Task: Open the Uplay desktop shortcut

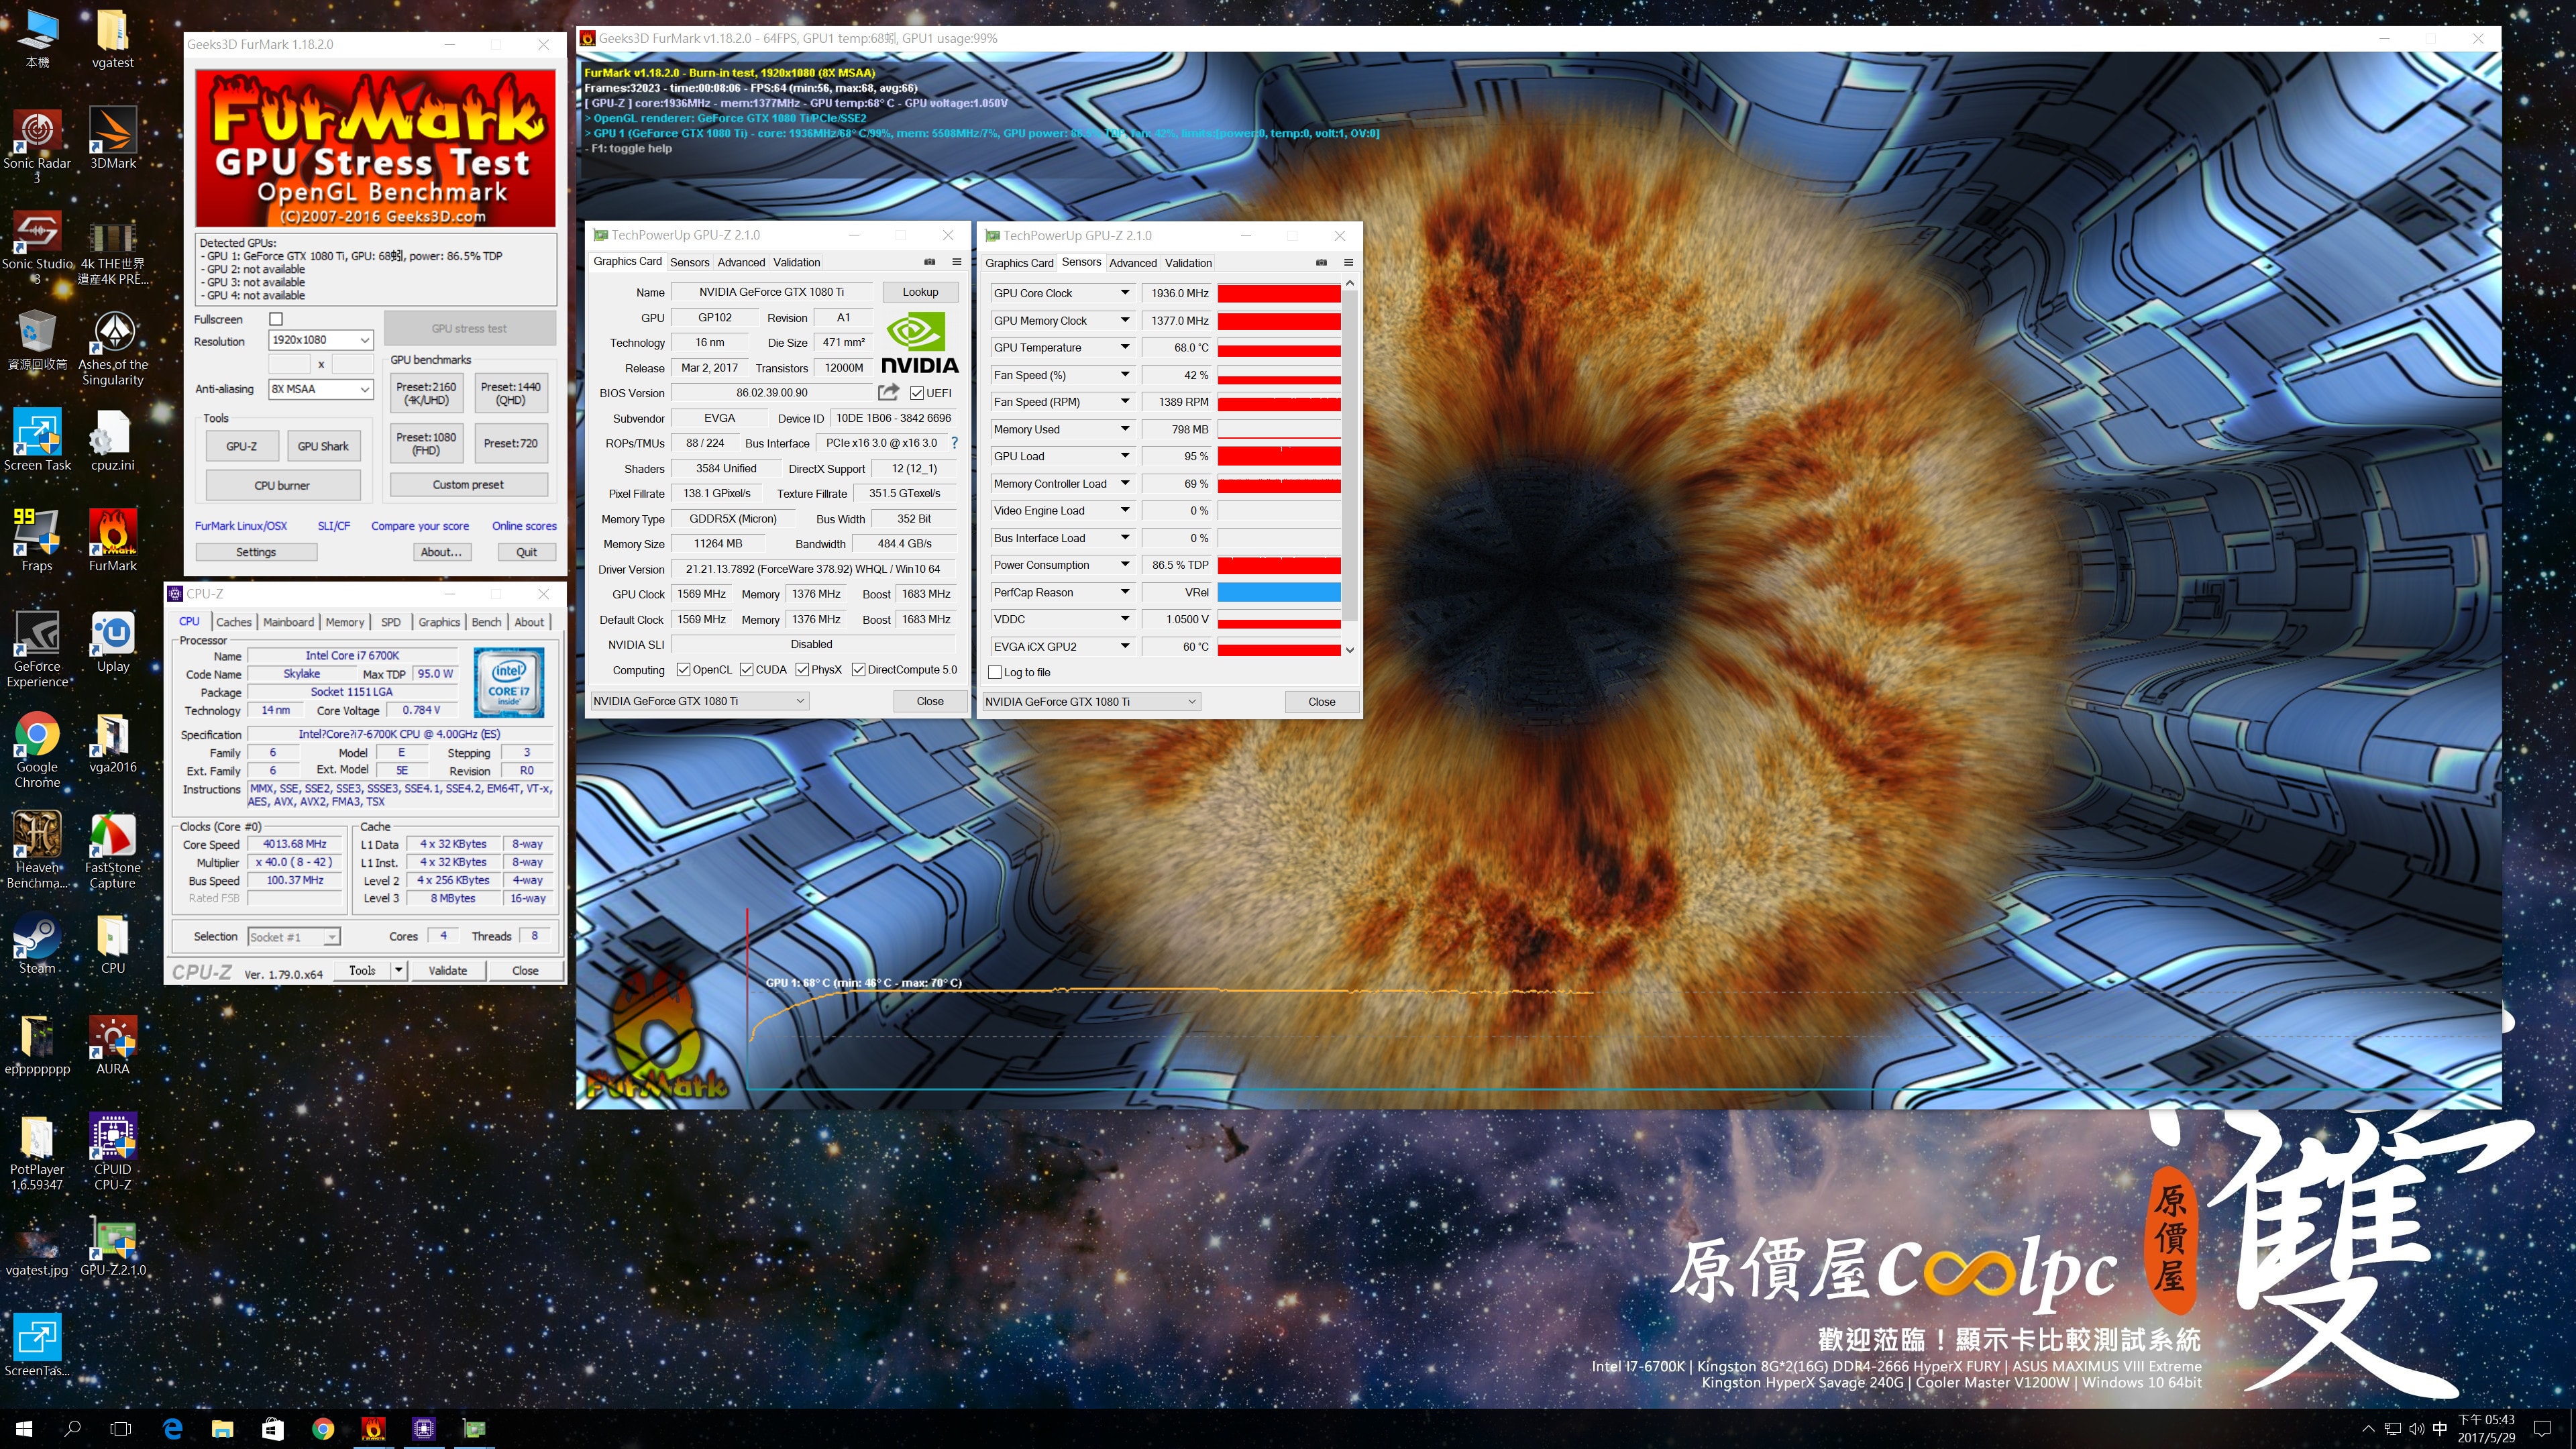Action: (113, 642)
